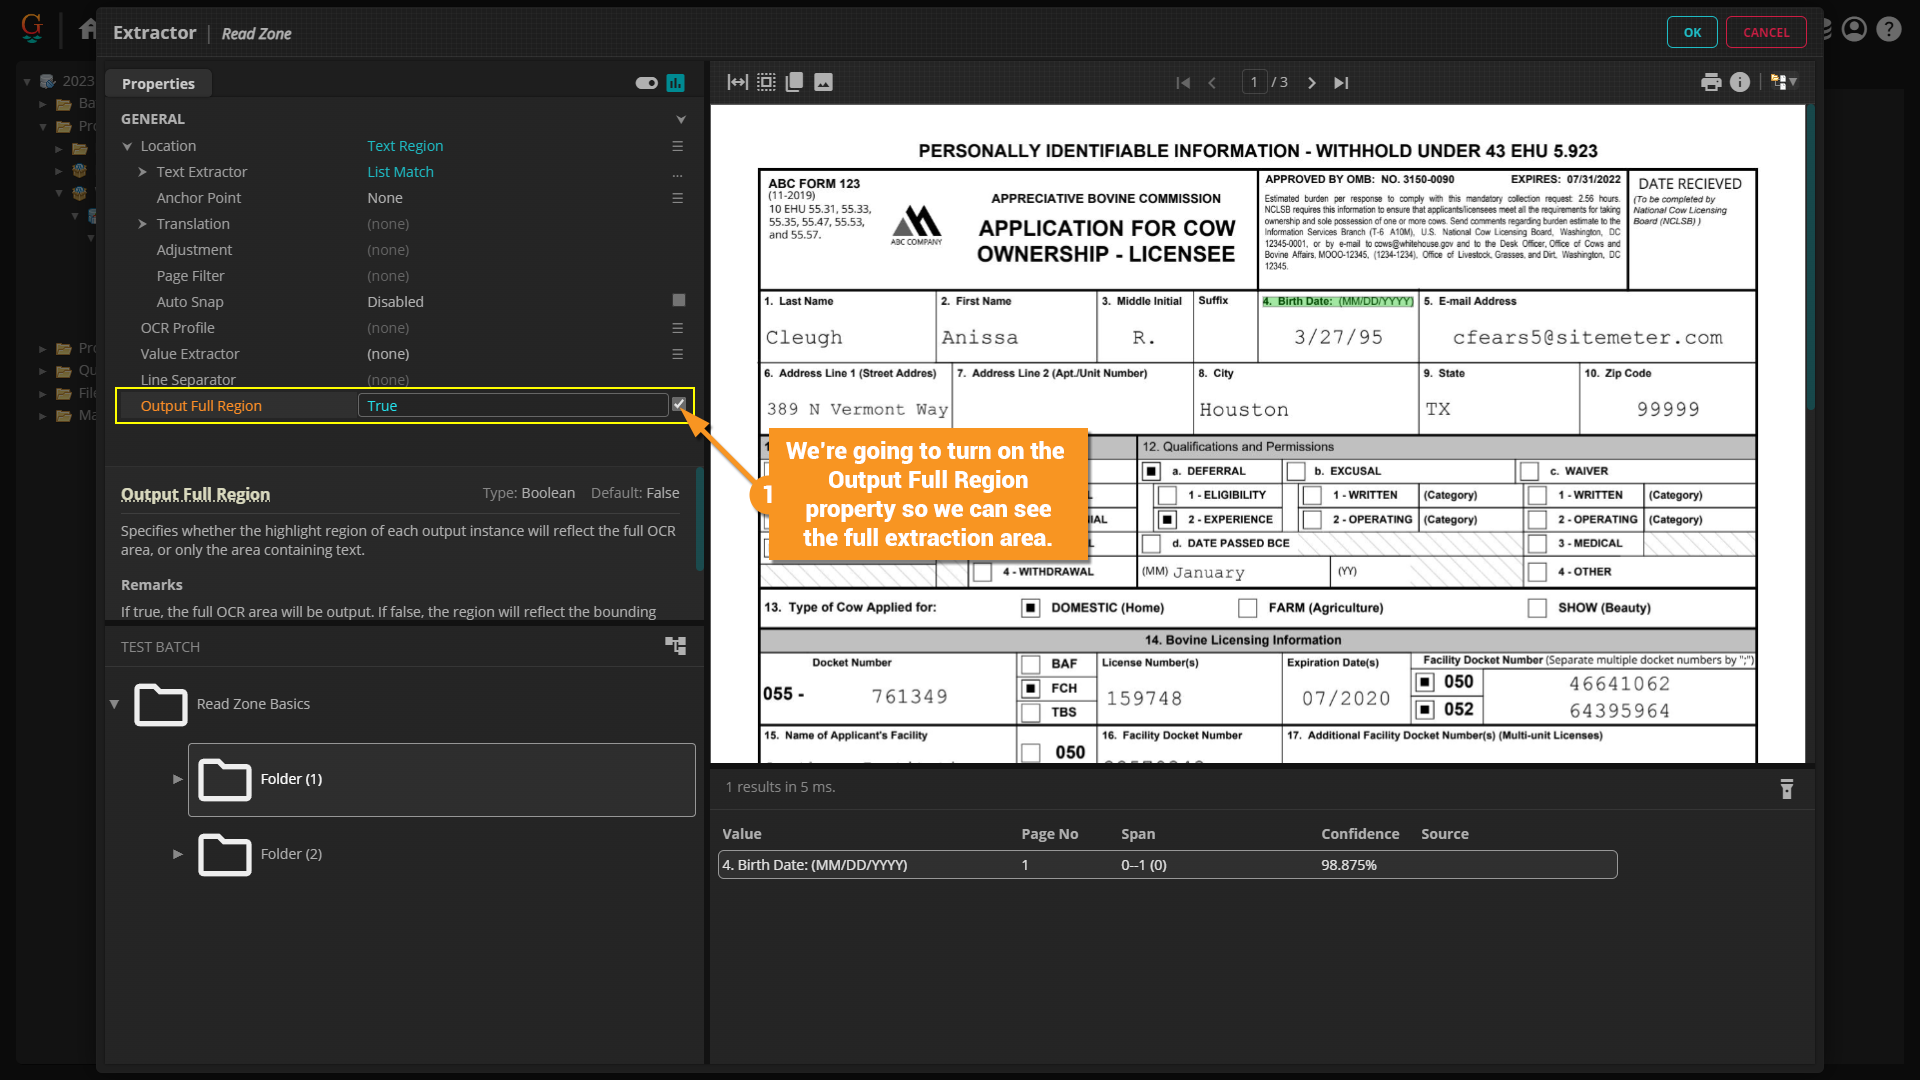The width and height of the screenshot is (1920, 1080).
Task: Expand Folder (1) in test batch
Action: tap(178, 779)
